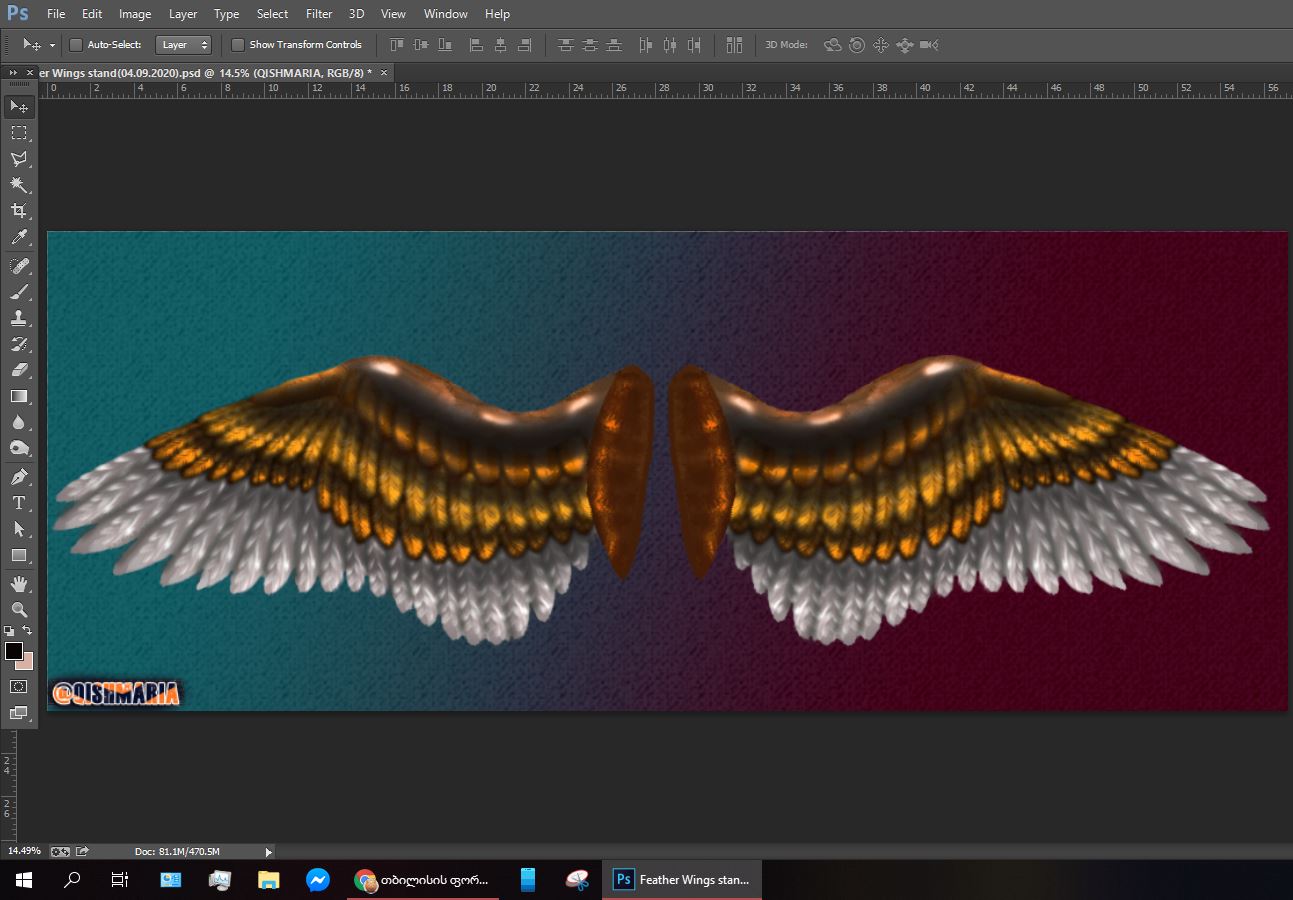Select the Polygonal Lasso tool
Image resolution: width=1293 pixels, height=900 pixels.
click(x=19, y=159)
